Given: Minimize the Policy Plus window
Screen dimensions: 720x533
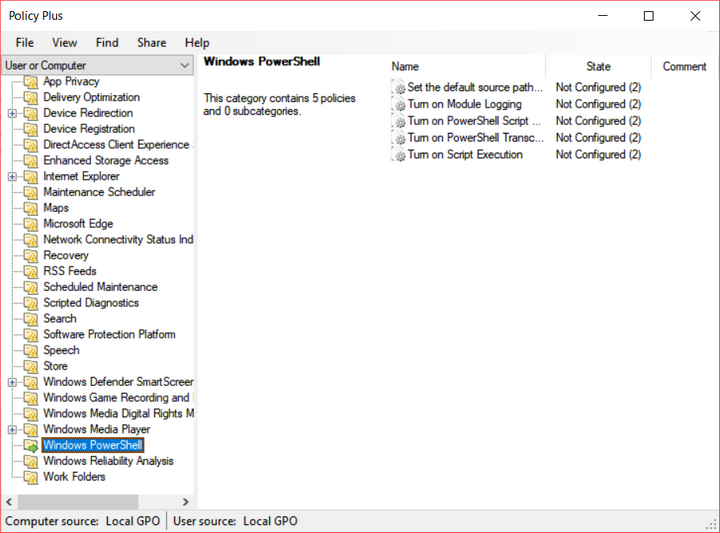Looking at the screenshot, I should pos(603,16).
